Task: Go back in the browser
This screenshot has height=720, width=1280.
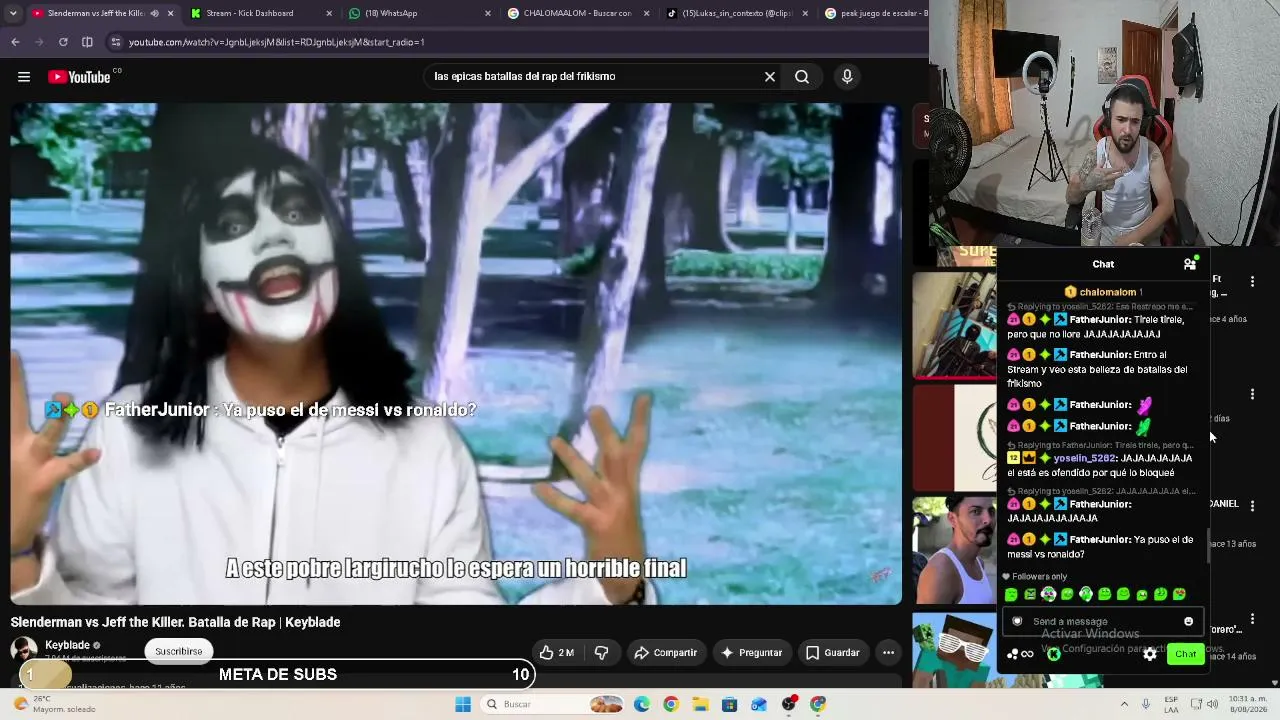Action: tap(15, 42)
